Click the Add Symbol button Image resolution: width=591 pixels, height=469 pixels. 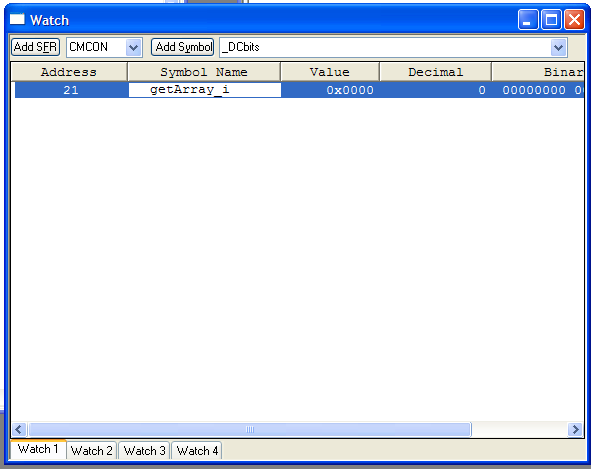coord(183,47)
